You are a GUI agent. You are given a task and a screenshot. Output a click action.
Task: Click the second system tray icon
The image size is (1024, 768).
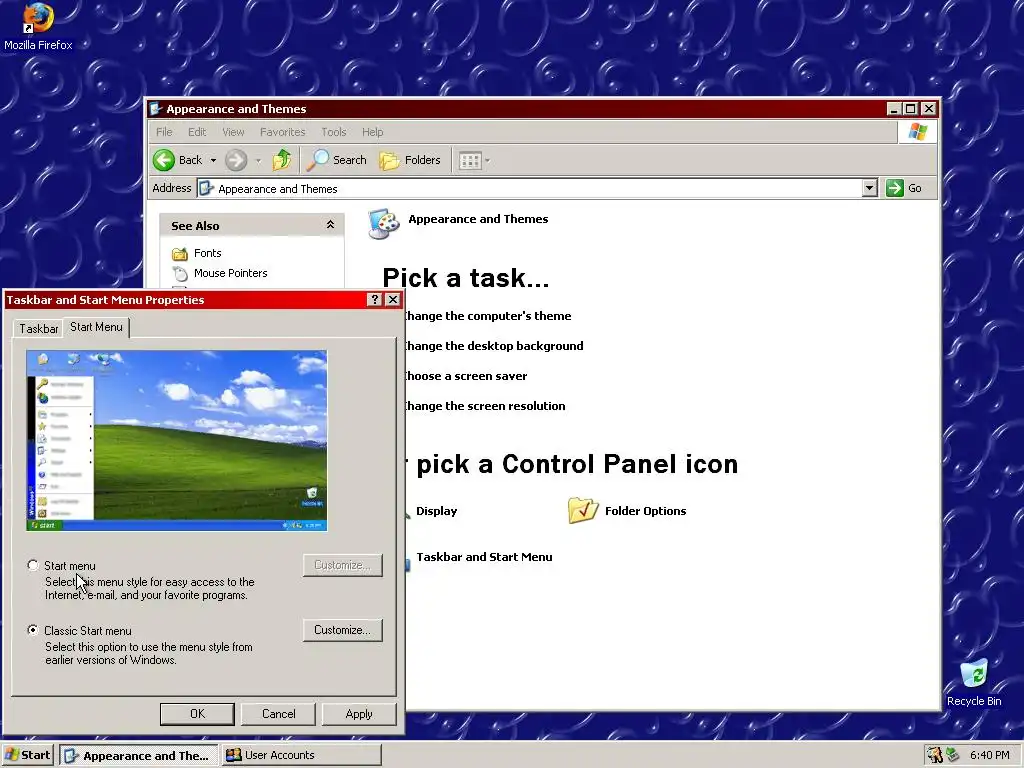[953, 755]
